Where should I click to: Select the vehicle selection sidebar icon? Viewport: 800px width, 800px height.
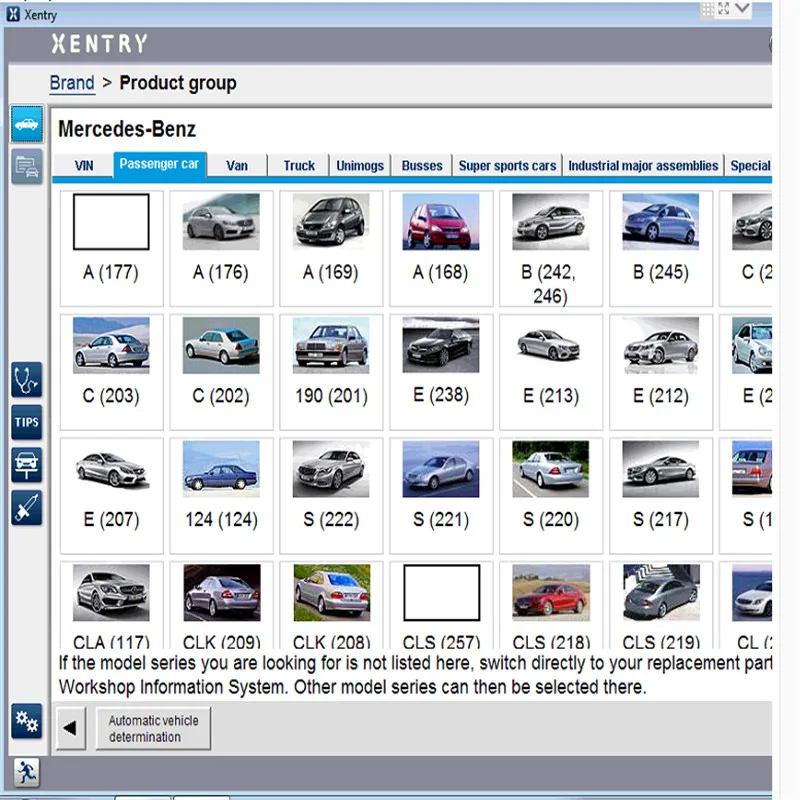click(x=27, y=124)
